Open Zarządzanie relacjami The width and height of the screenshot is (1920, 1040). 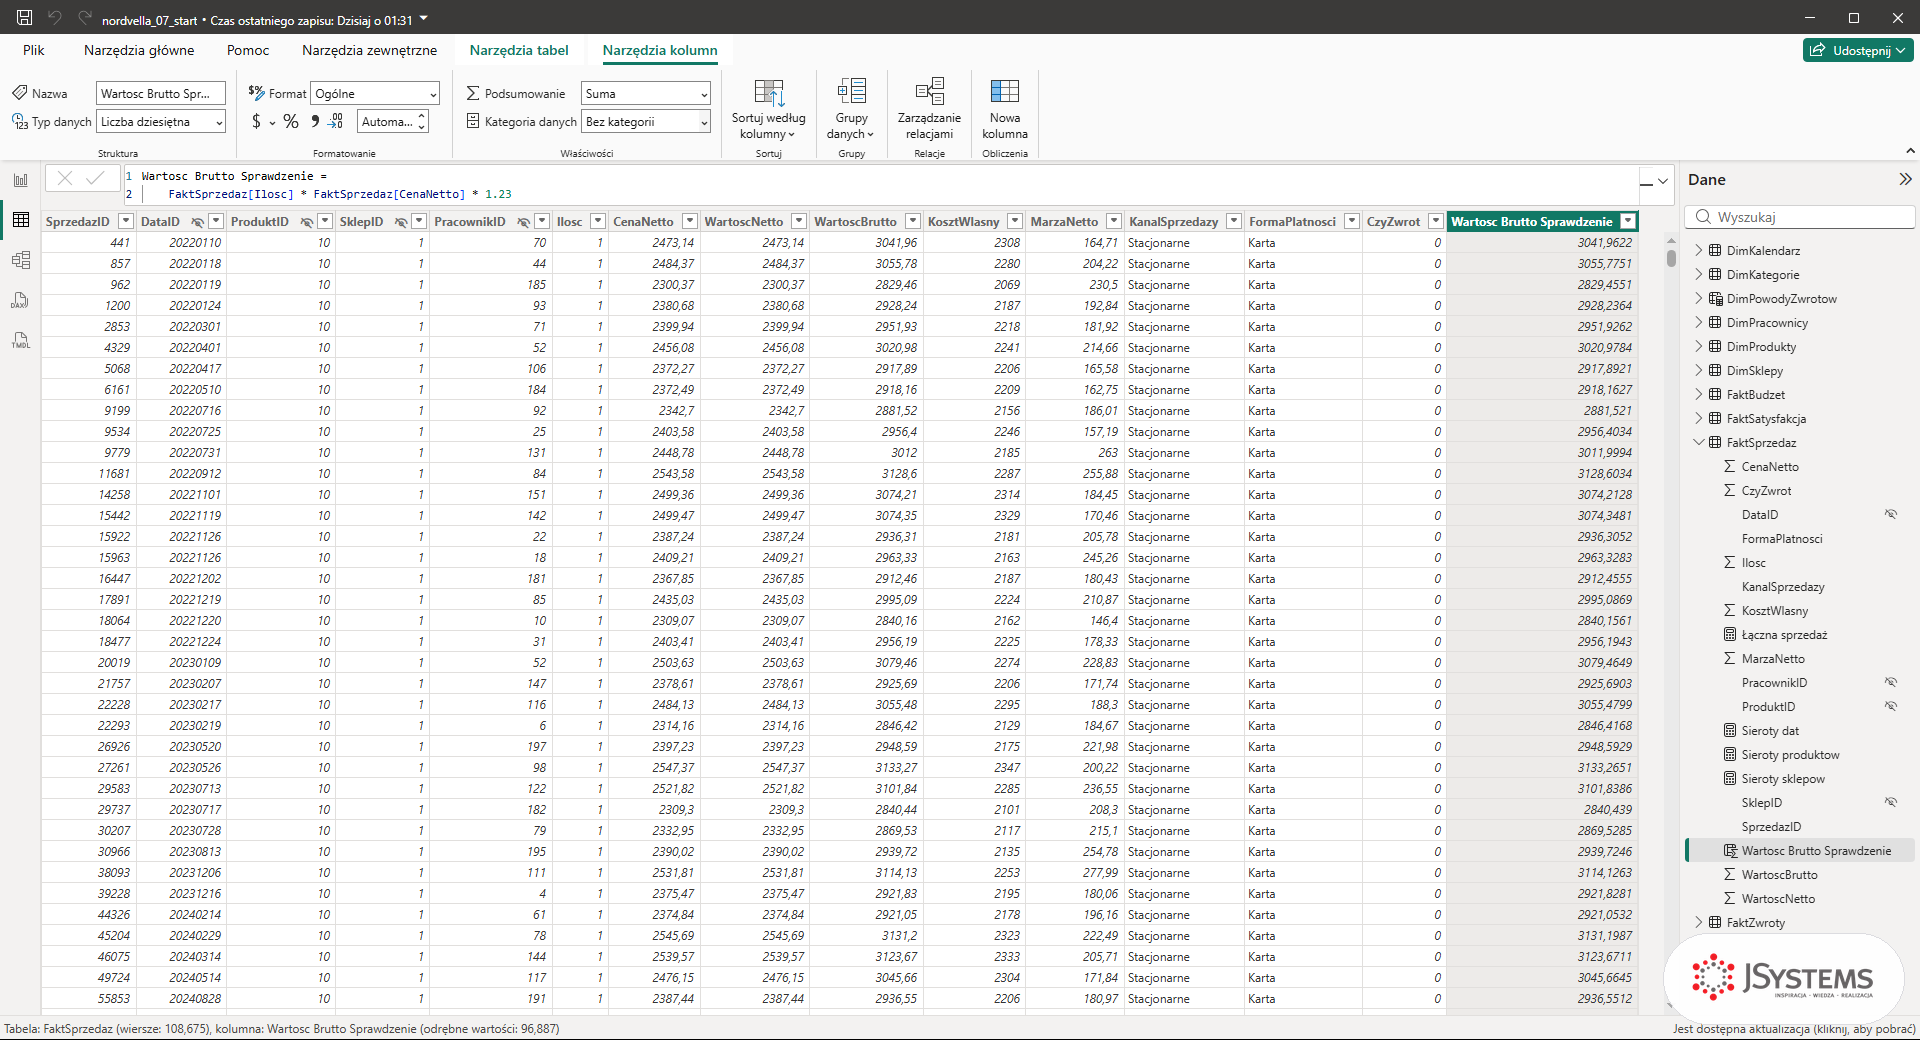click(x=929, y=110)
